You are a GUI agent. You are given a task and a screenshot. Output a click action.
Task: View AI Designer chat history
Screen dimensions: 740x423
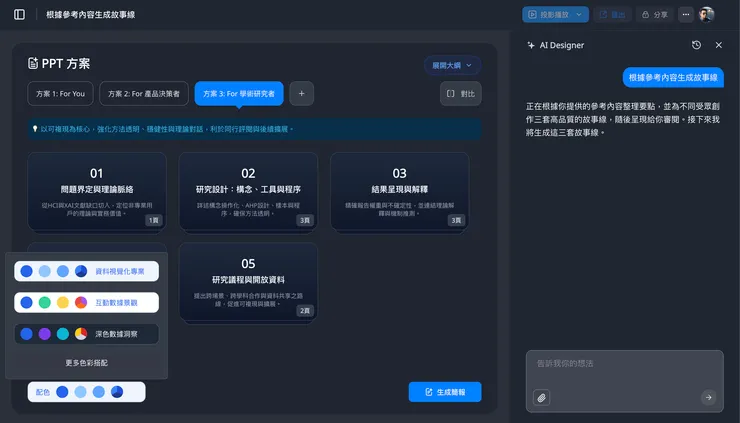point(696,45)
